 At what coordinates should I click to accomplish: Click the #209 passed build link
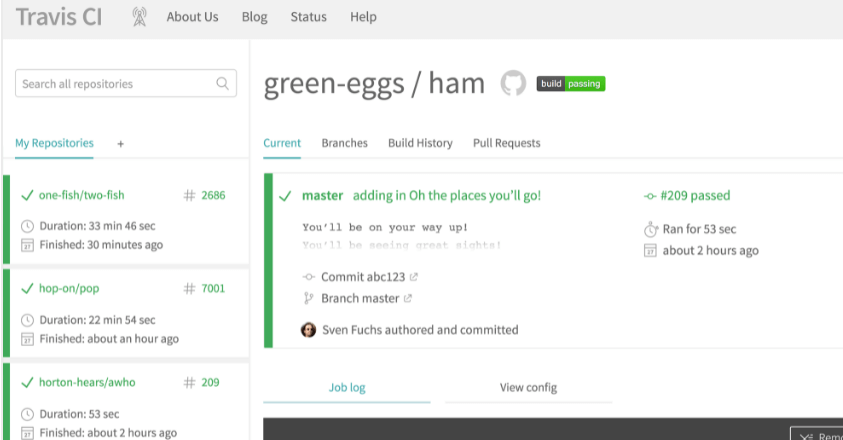(x=695, y=195)
